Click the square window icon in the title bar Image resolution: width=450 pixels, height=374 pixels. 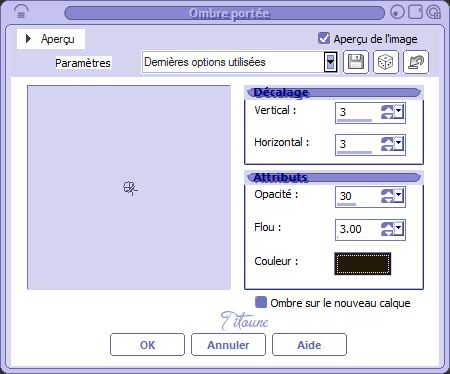(x=415, y=12)
